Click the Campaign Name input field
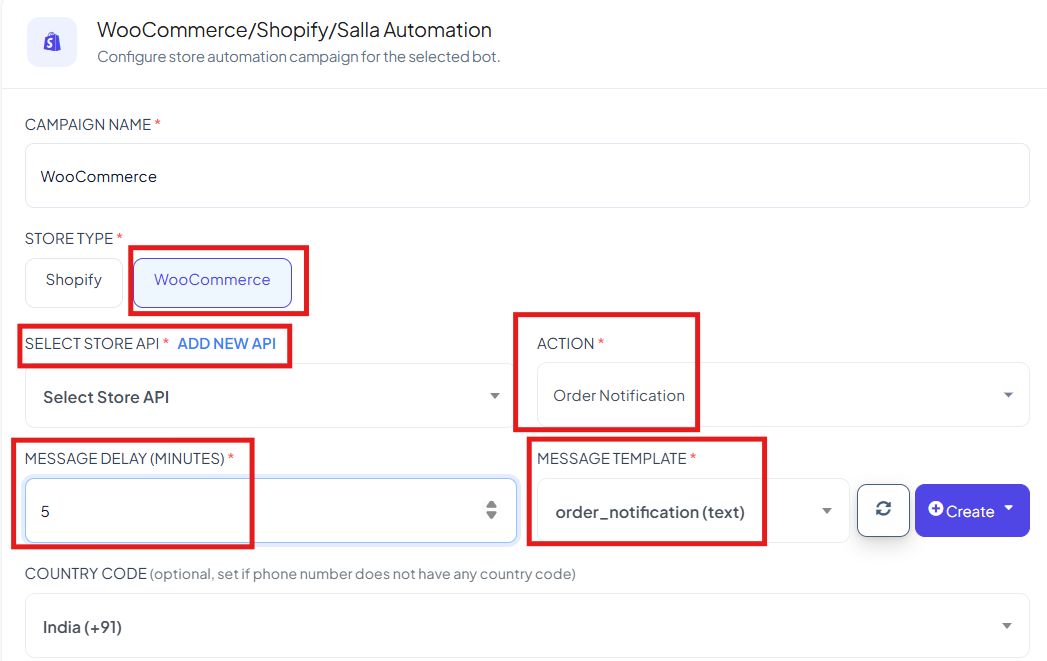Screen dimensions: 1047x661 click(528, 176)
